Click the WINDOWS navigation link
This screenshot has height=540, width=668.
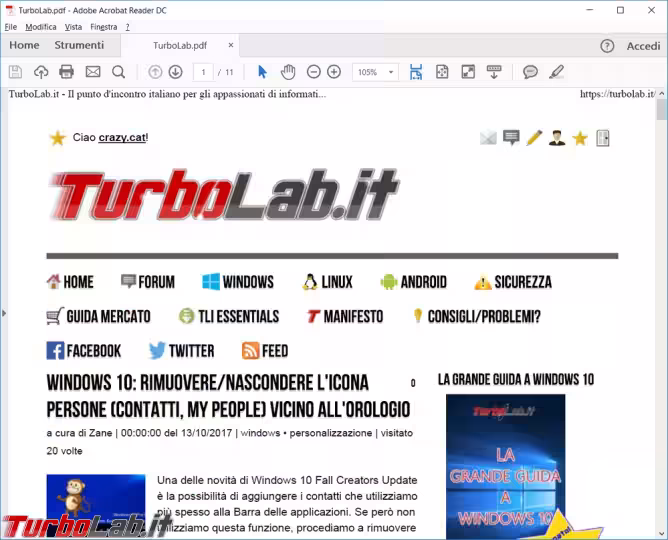[238, 282]
